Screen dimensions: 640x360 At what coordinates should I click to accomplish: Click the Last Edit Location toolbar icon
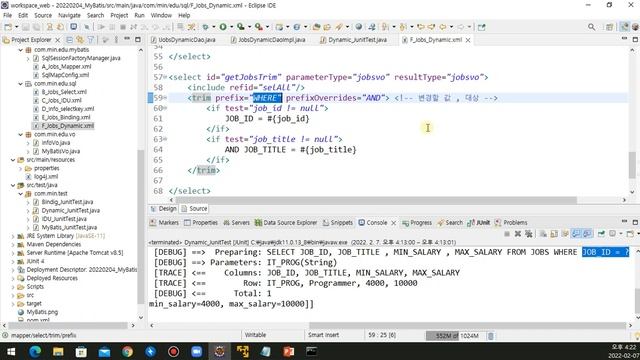[420, 27]
